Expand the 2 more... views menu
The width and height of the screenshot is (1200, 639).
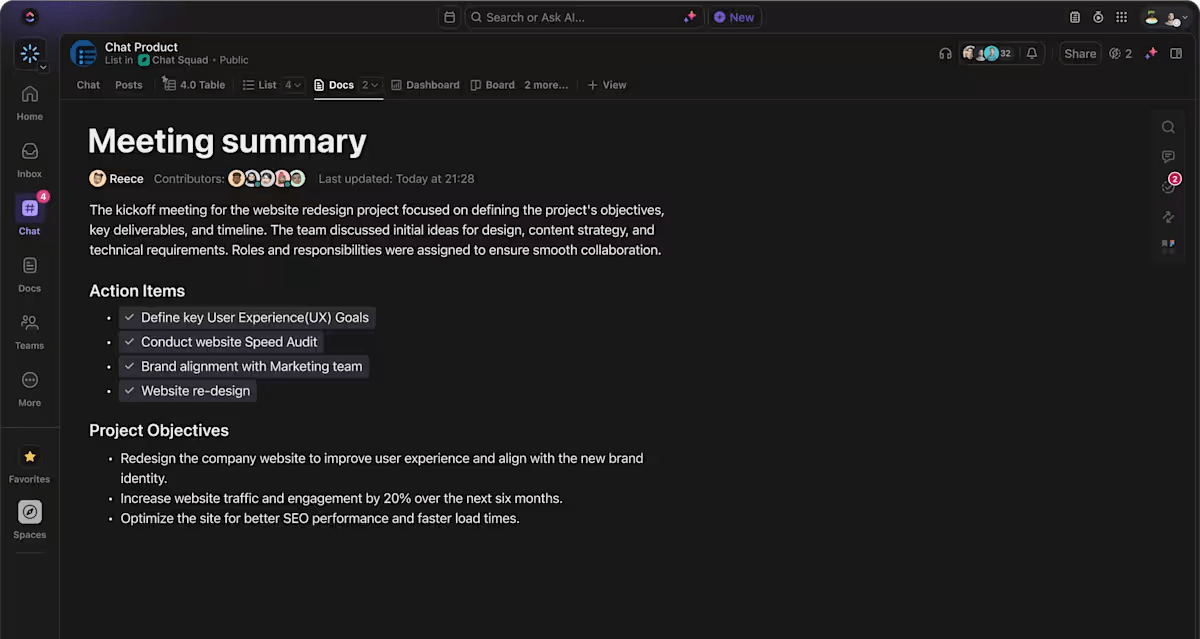[546, 85]
